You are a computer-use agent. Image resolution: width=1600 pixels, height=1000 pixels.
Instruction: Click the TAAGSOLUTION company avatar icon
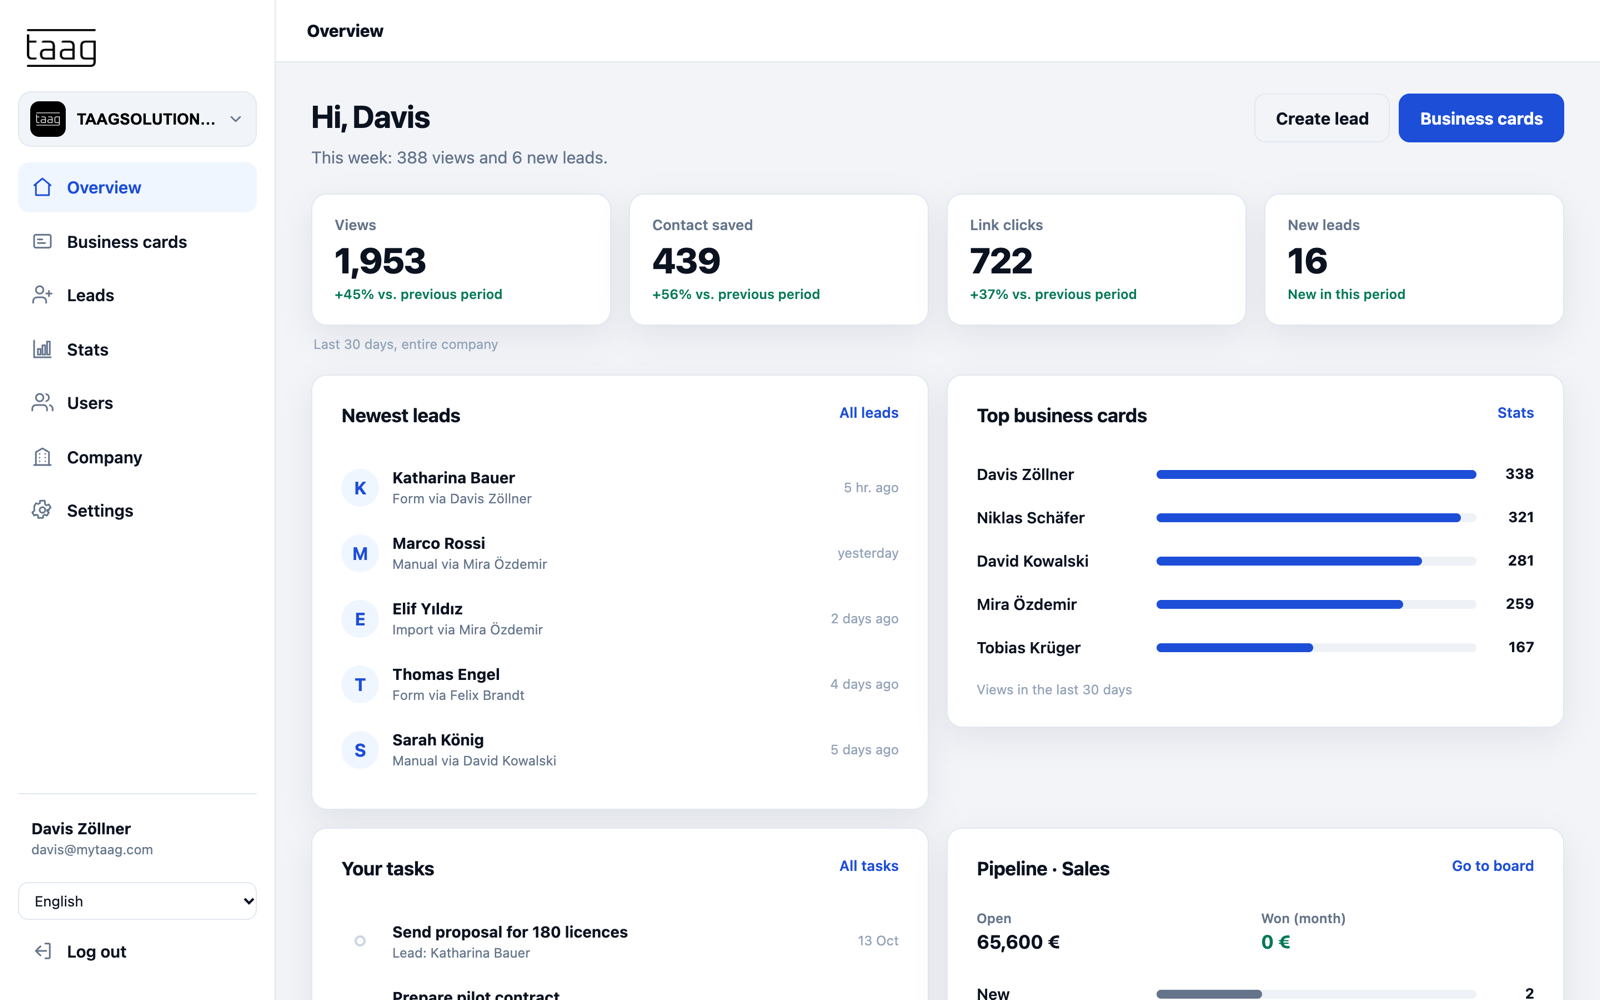(x=48, y=119)
